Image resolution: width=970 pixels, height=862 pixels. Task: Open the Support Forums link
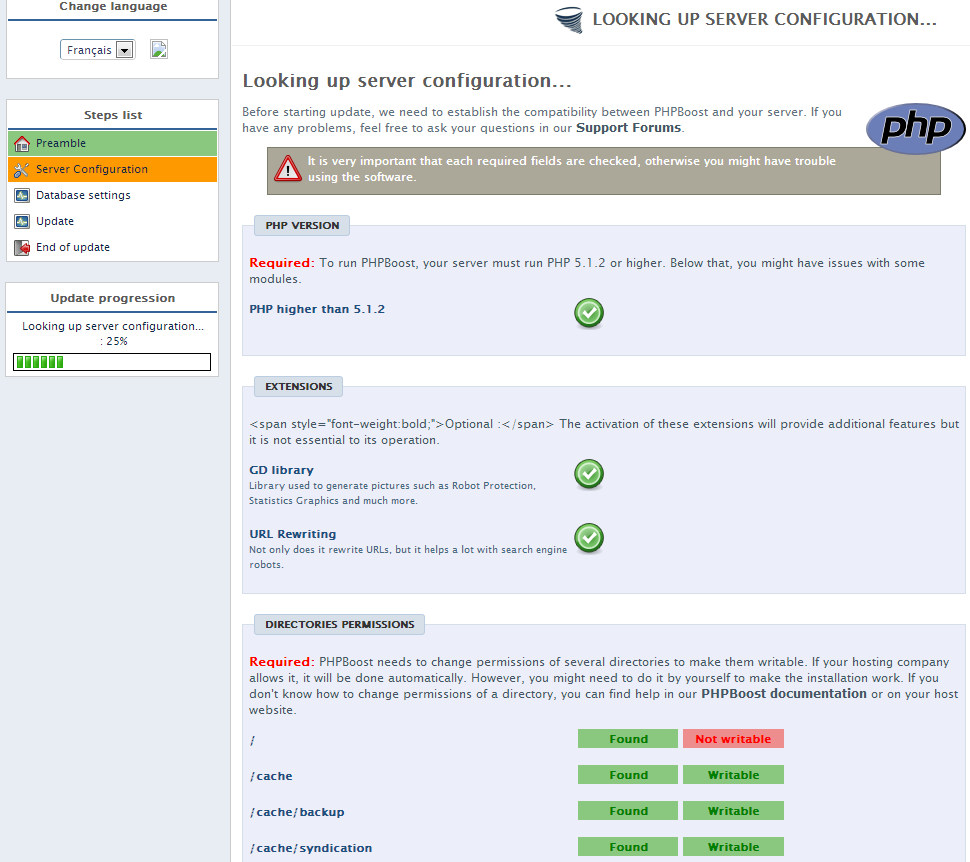click(628, 128)
